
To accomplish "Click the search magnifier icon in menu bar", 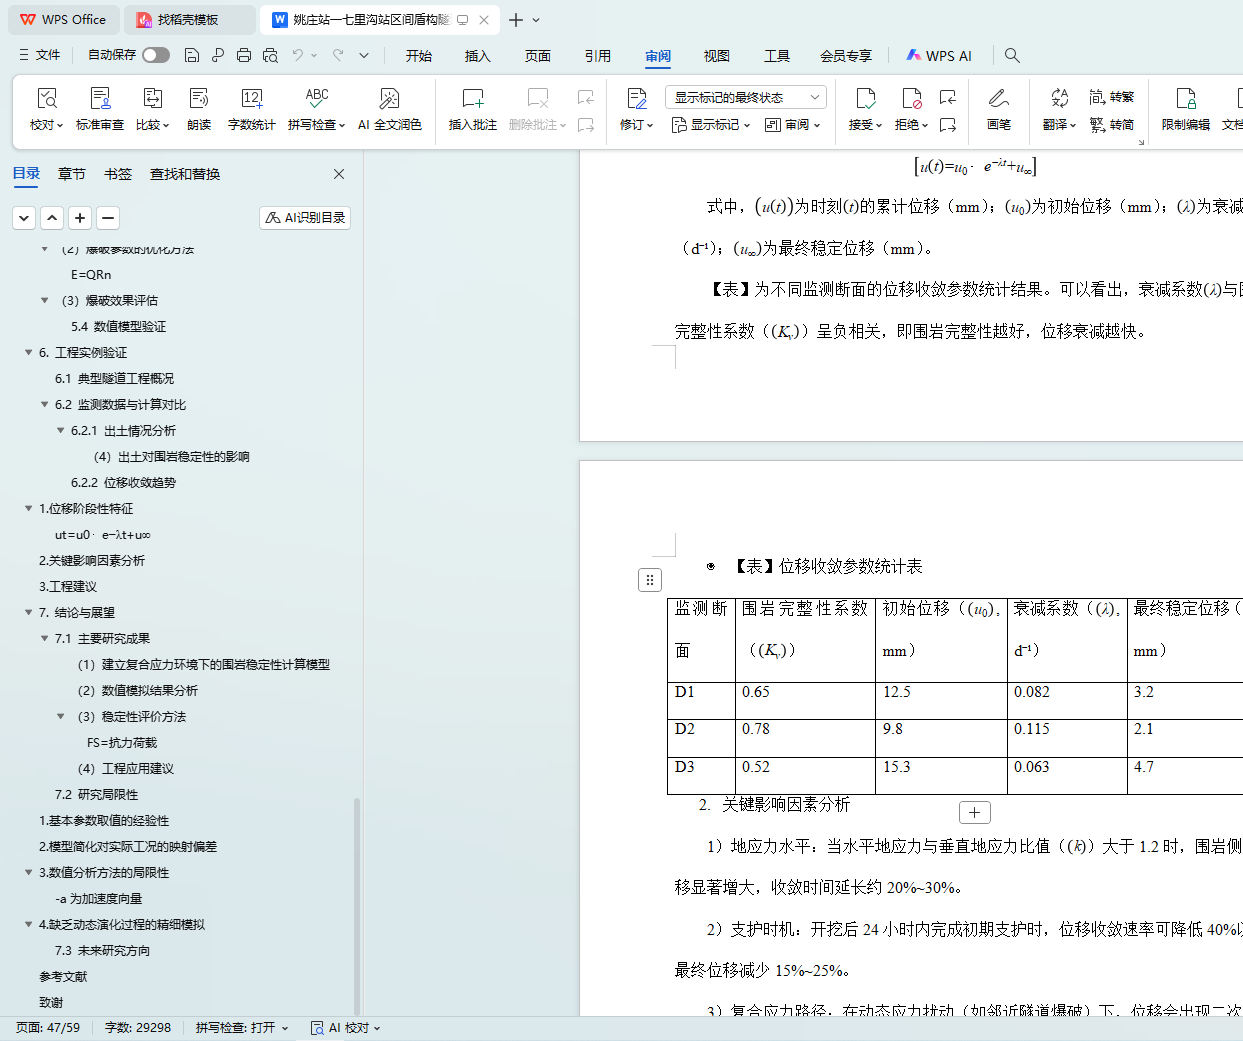I will point(1012,56).
